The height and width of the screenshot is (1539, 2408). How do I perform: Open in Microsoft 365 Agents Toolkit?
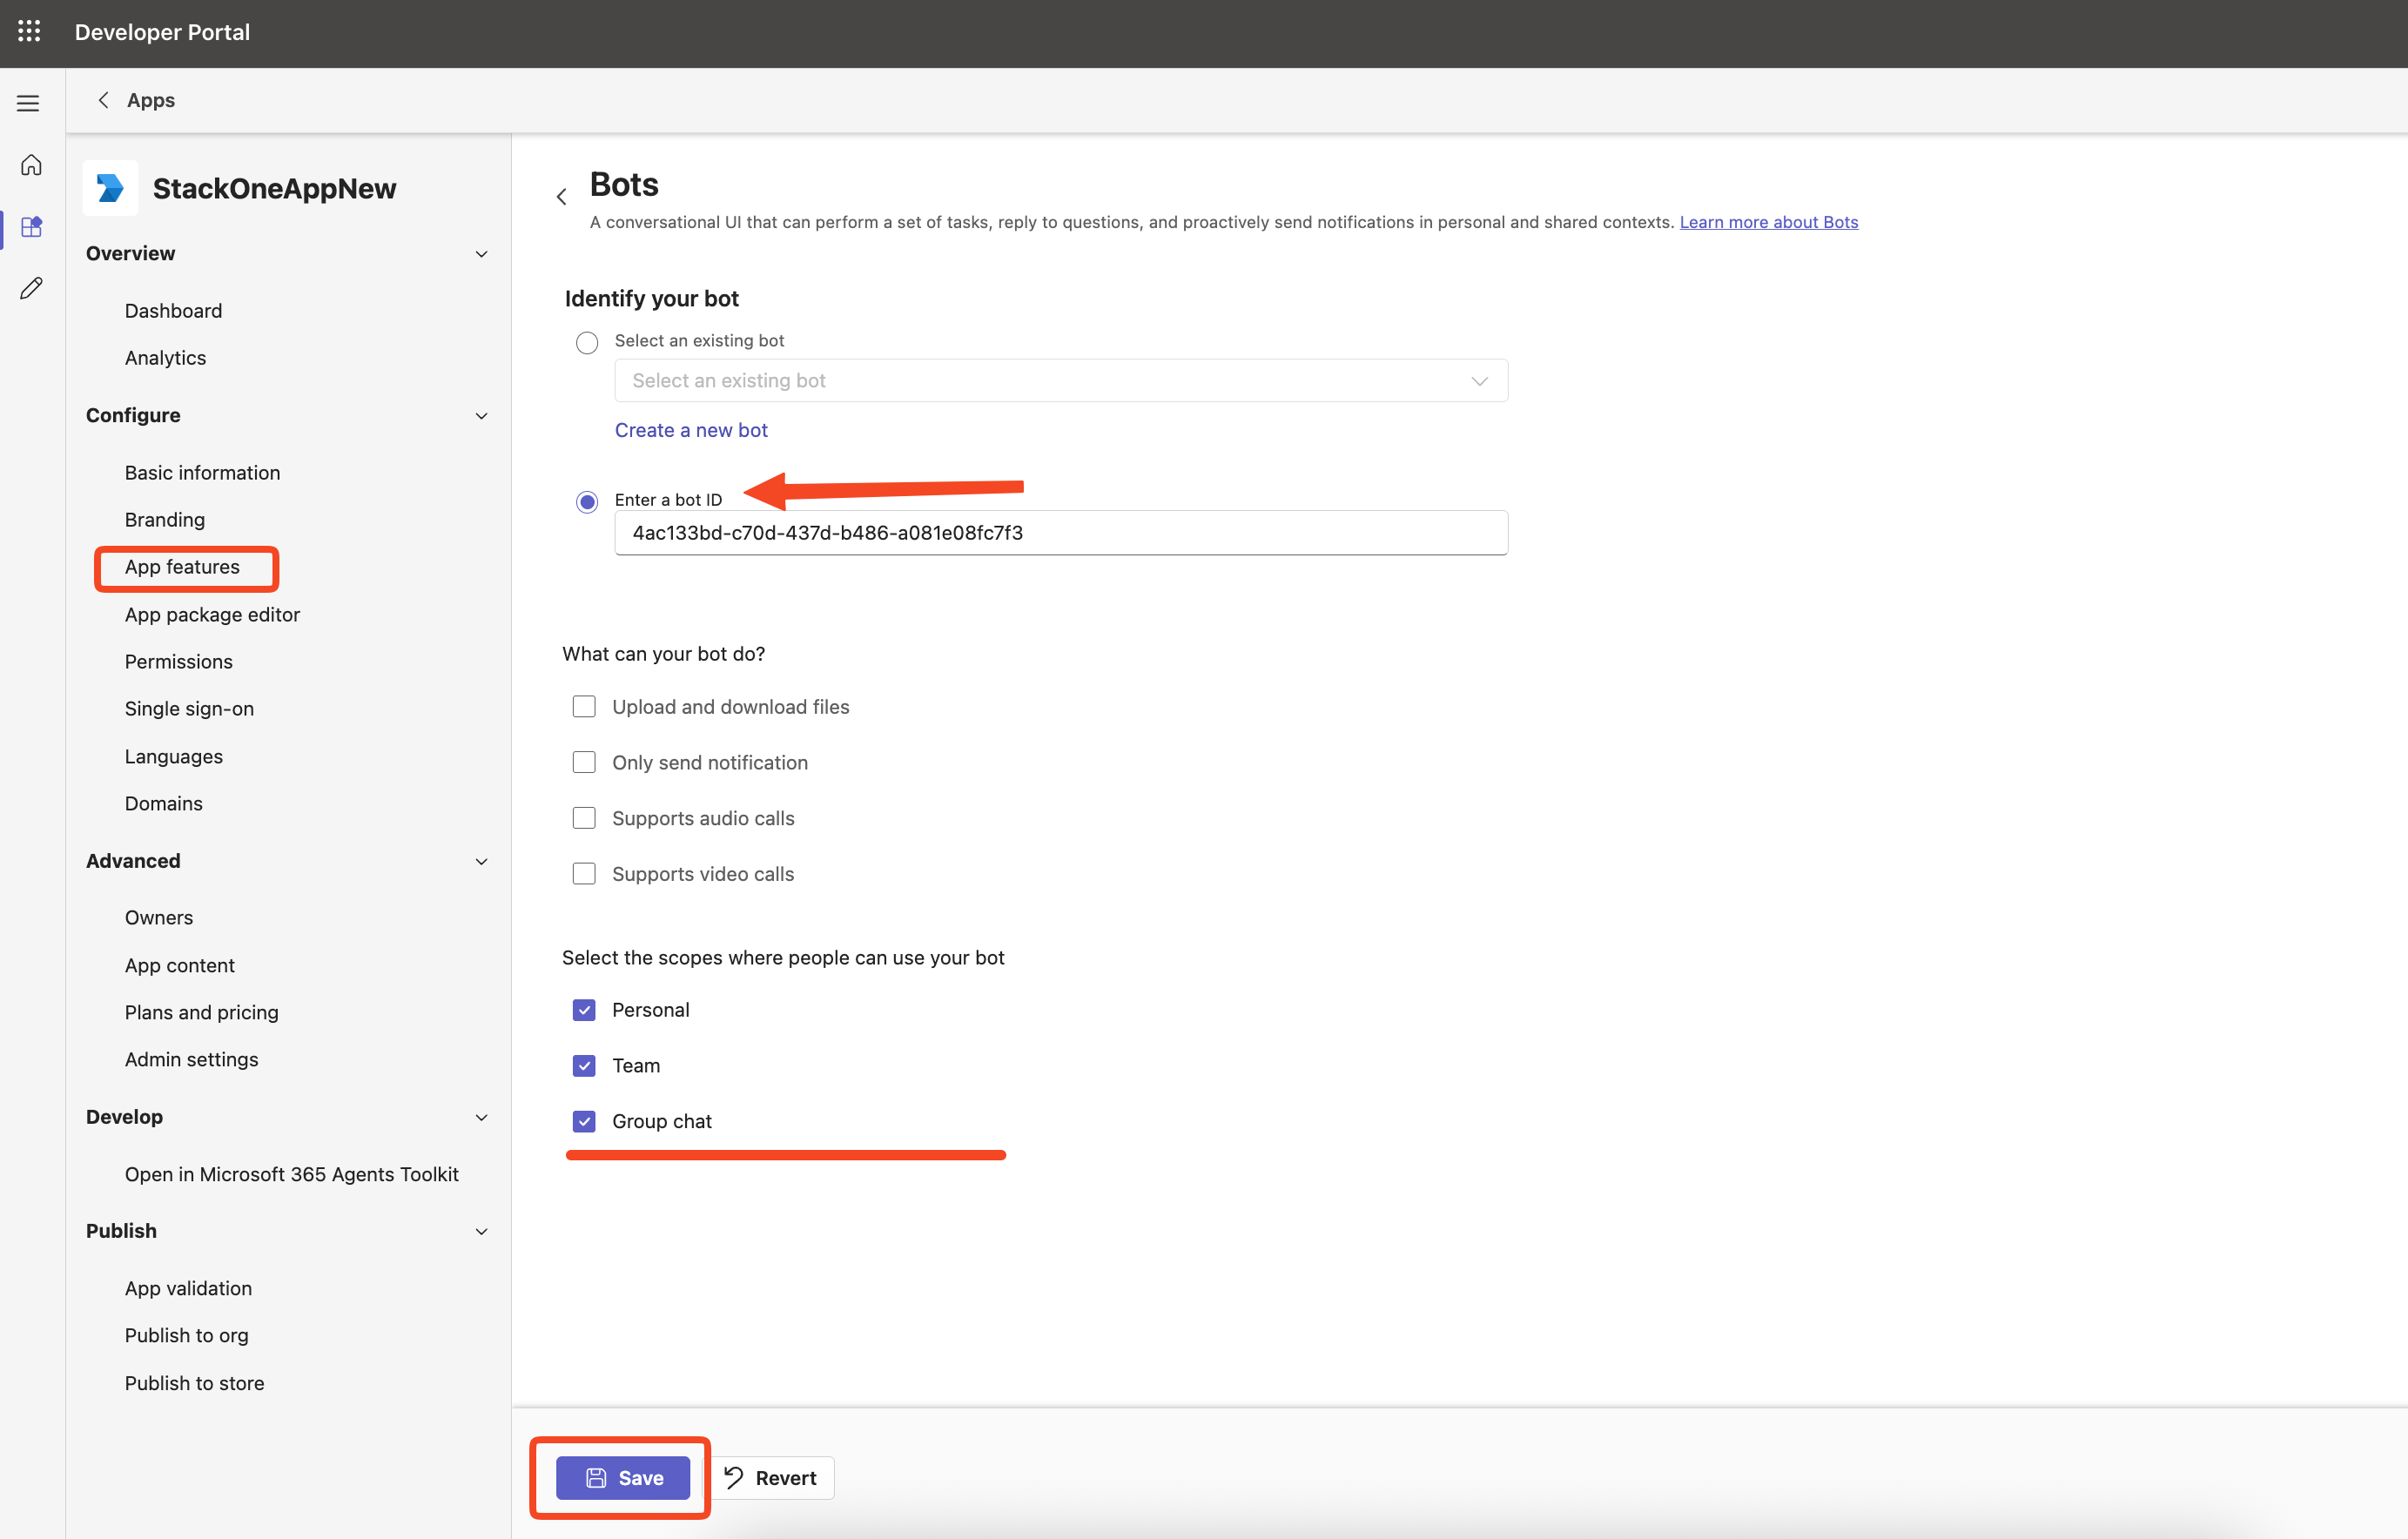pos(291,1175)
